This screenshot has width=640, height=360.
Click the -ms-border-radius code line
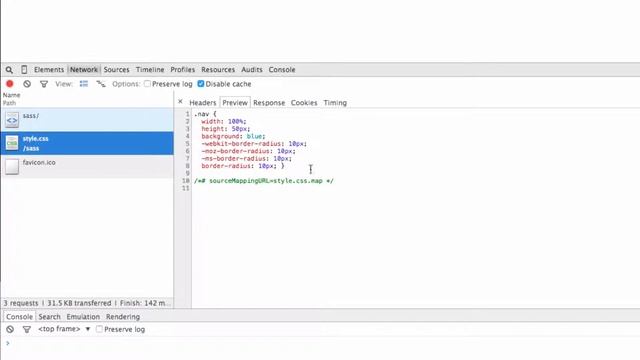coord(247,158)
